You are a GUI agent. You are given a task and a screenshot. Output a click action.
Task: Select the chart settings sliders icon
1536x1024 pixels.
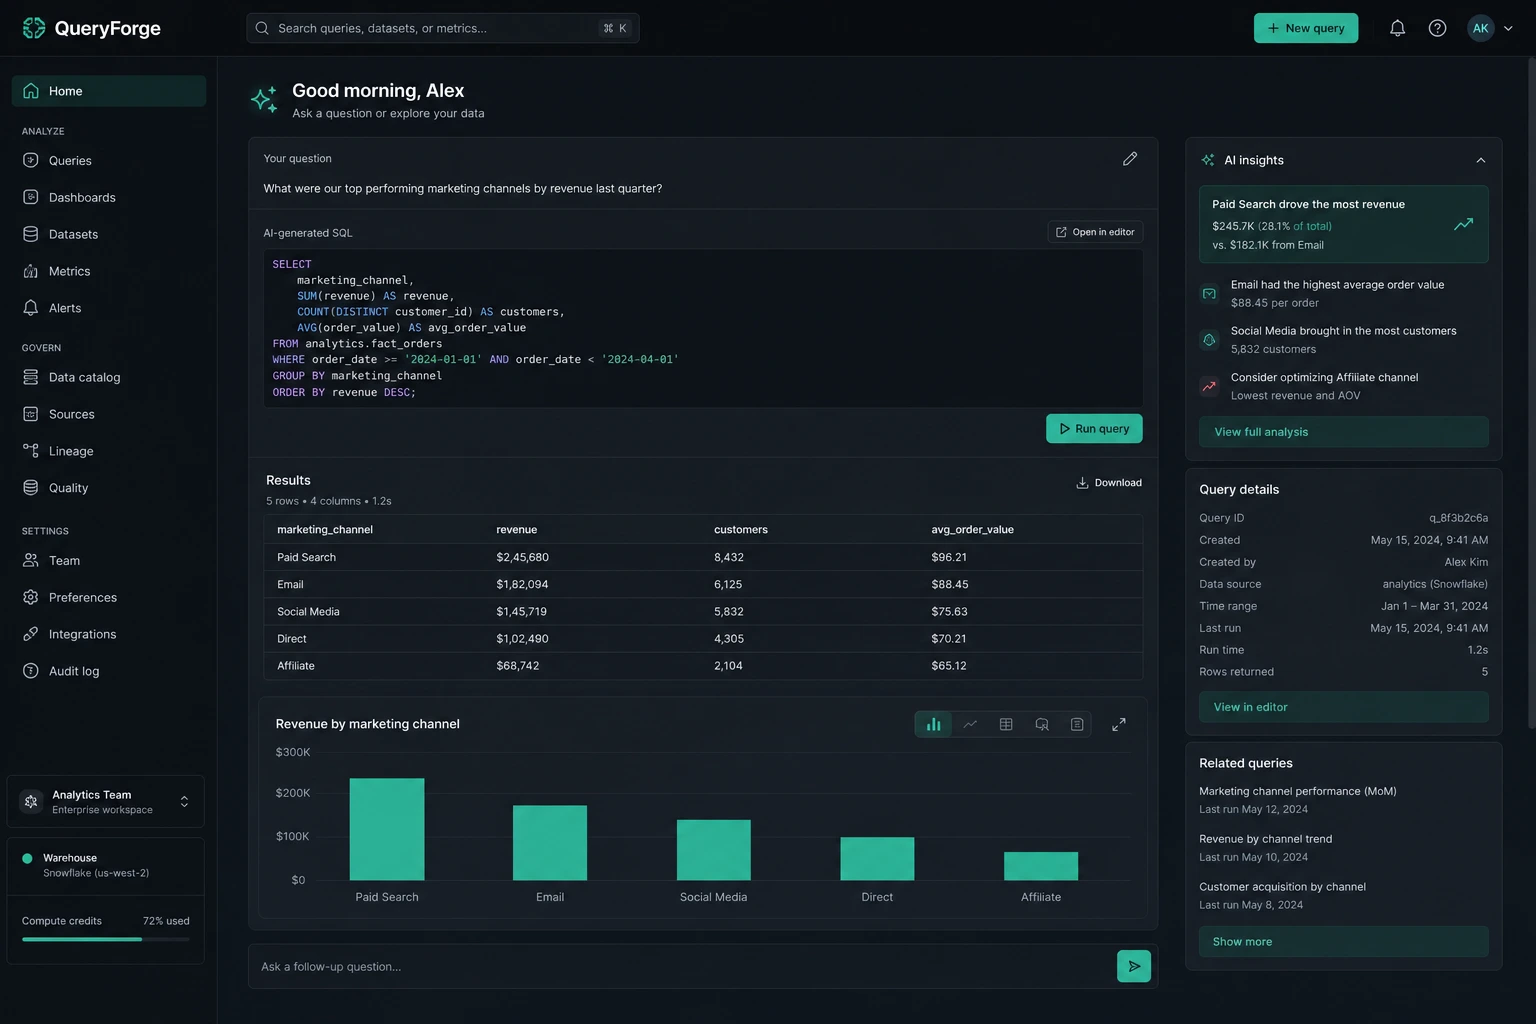(1077, 724)
